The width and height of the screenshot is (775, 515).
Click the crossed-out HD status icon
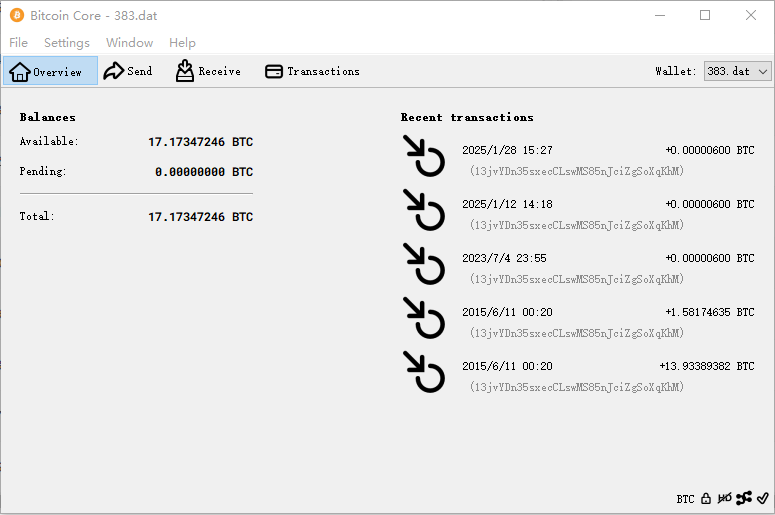pos(725,498)
